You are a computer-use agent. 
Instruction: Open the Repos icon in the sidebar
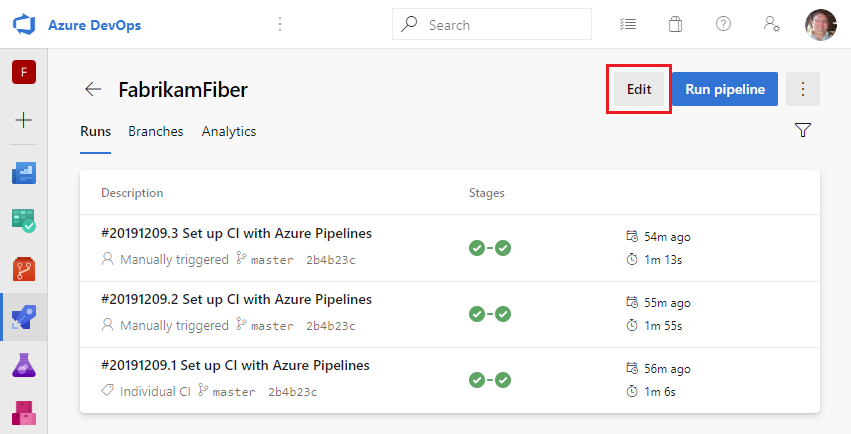tap(24, 269)
